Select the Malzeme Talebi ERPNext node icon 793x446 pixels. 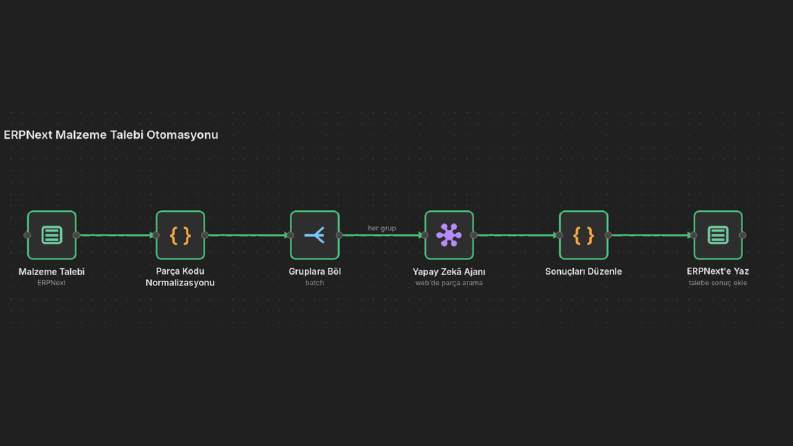52,235
